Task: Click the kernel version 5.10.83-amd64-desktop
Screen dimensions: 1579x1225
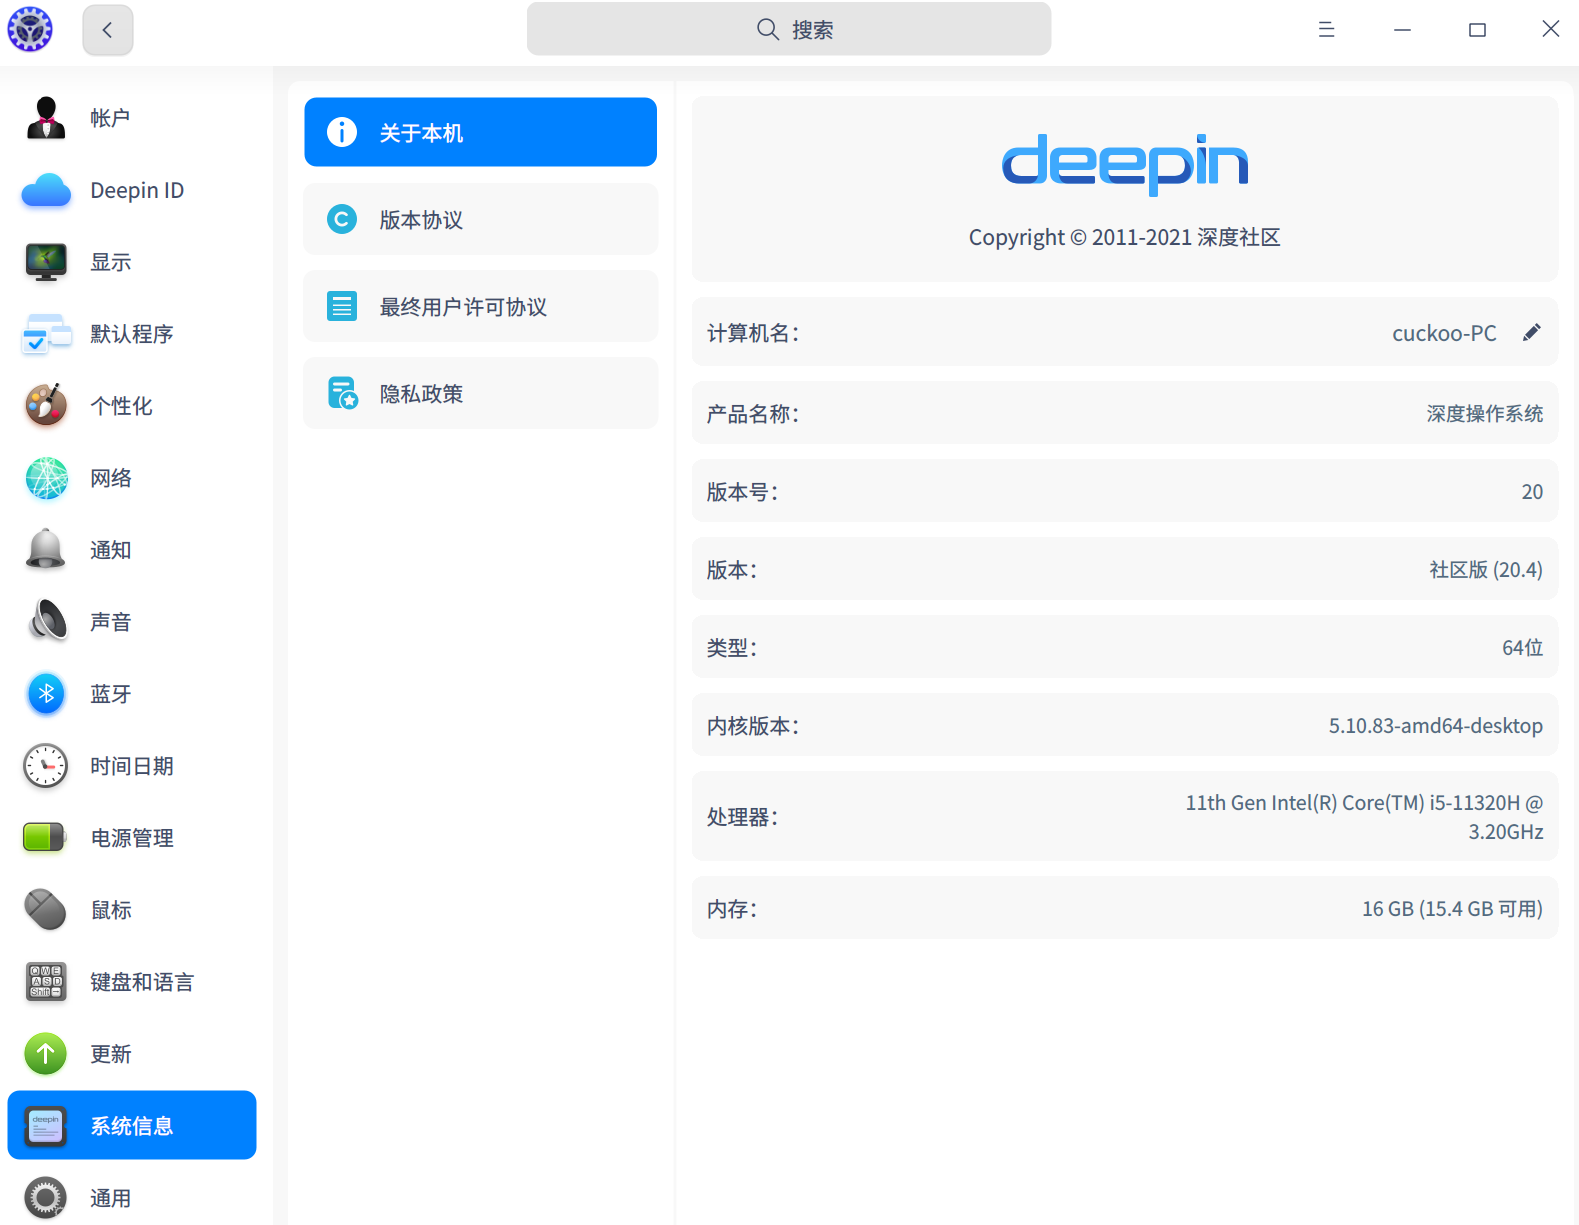Action: (1435, 726)
